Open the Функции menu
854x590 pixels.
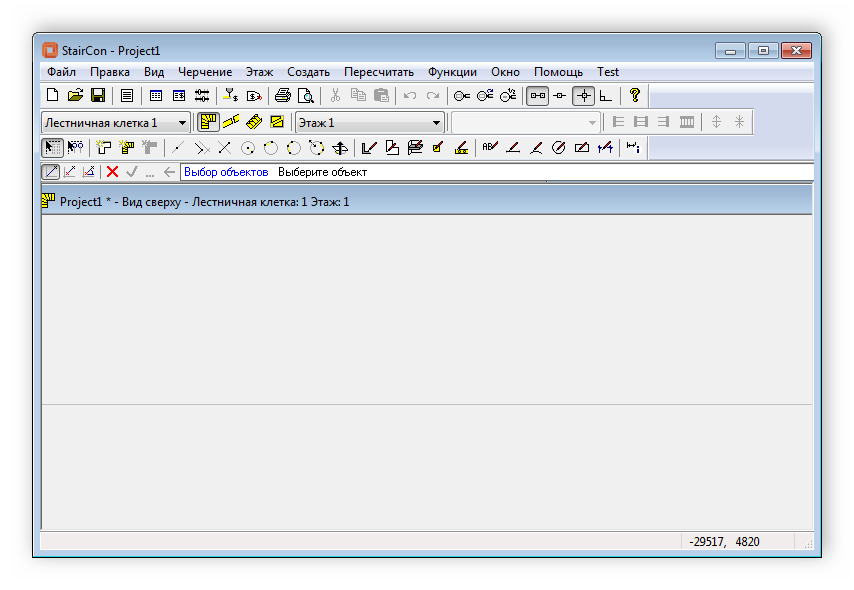tap(452, 72)
